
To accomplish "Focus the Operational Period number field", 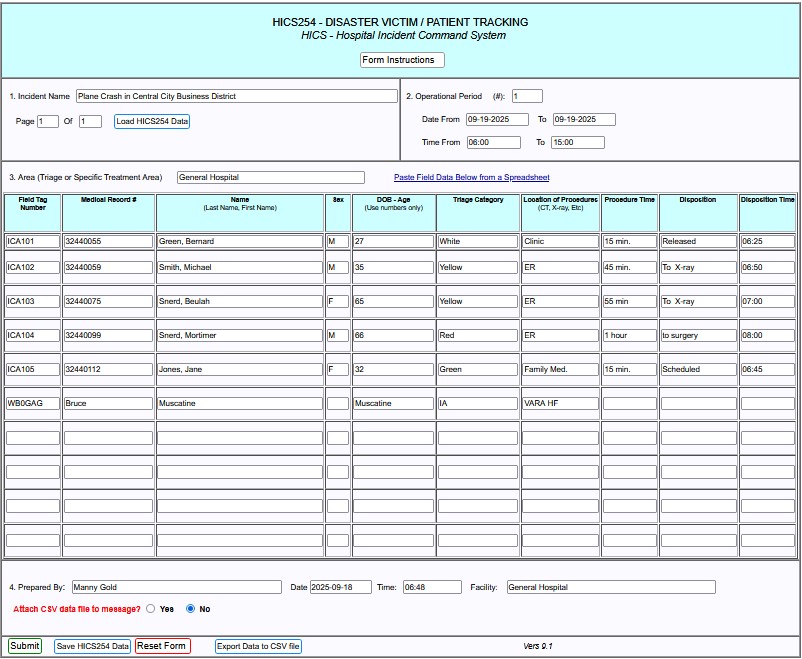I will point(527,97).
